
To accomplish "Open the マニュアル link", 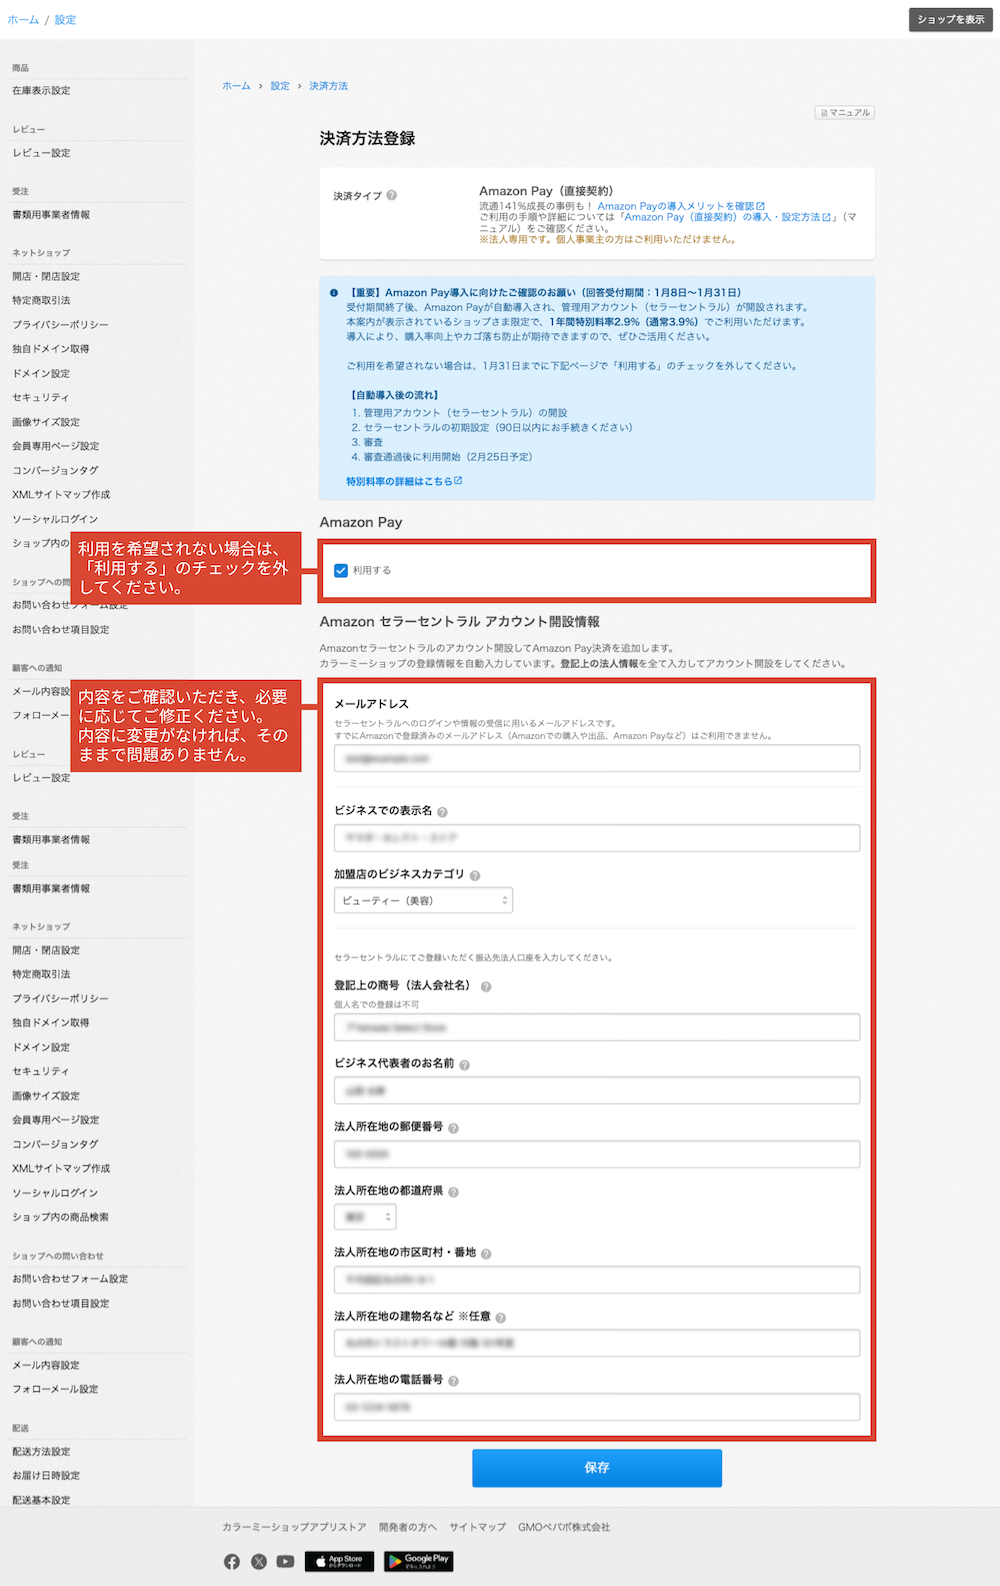I will (x=845, y=113).
